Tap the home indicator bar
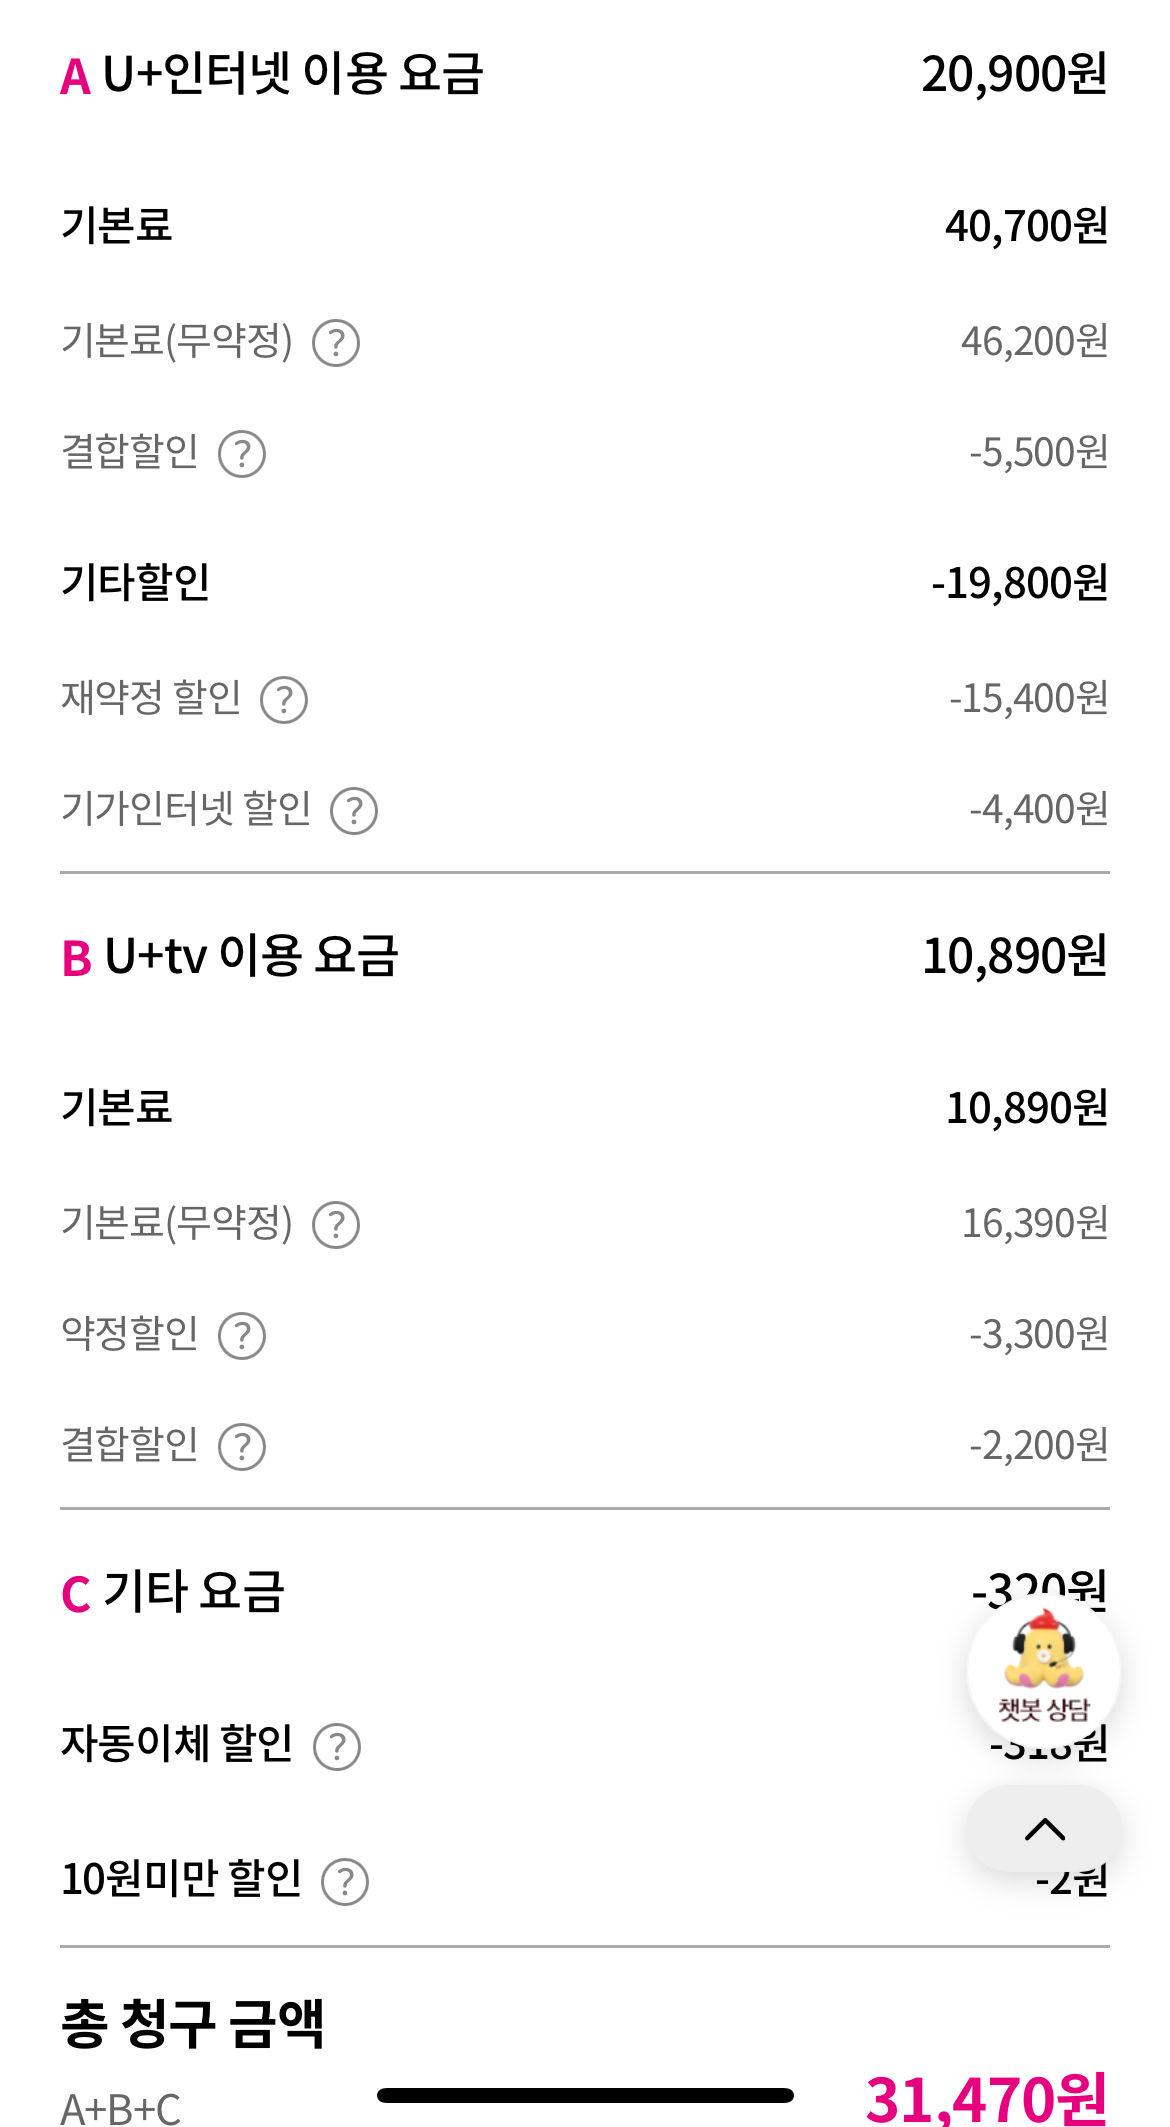 coord(585,2096)
